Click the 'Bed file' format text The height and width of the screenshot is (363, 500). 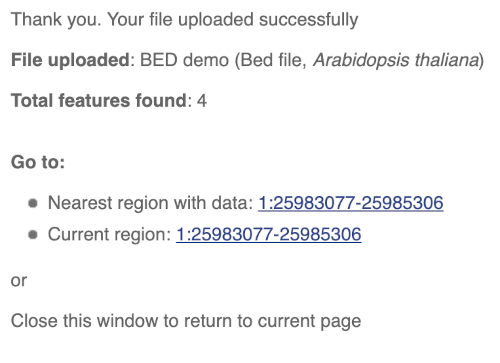point(273,60)
